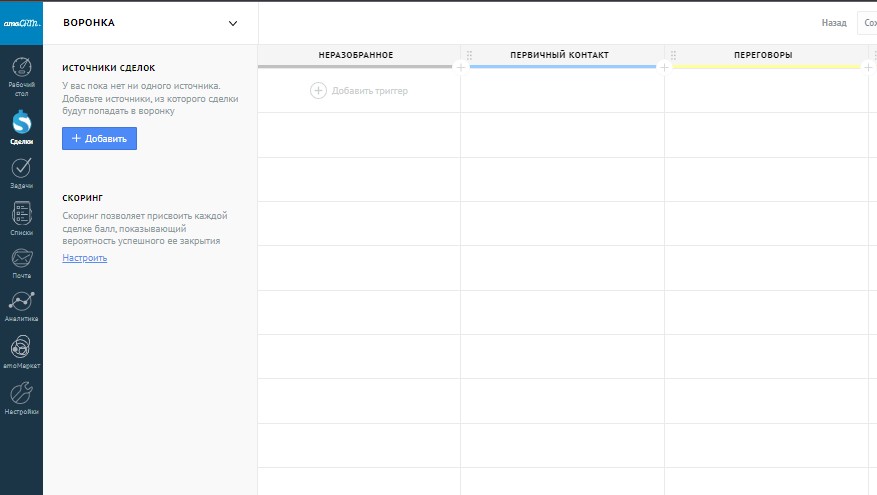877x495 pixels.
Task: Click Добавить триггер in Неразобранное column
Action: 360,91
